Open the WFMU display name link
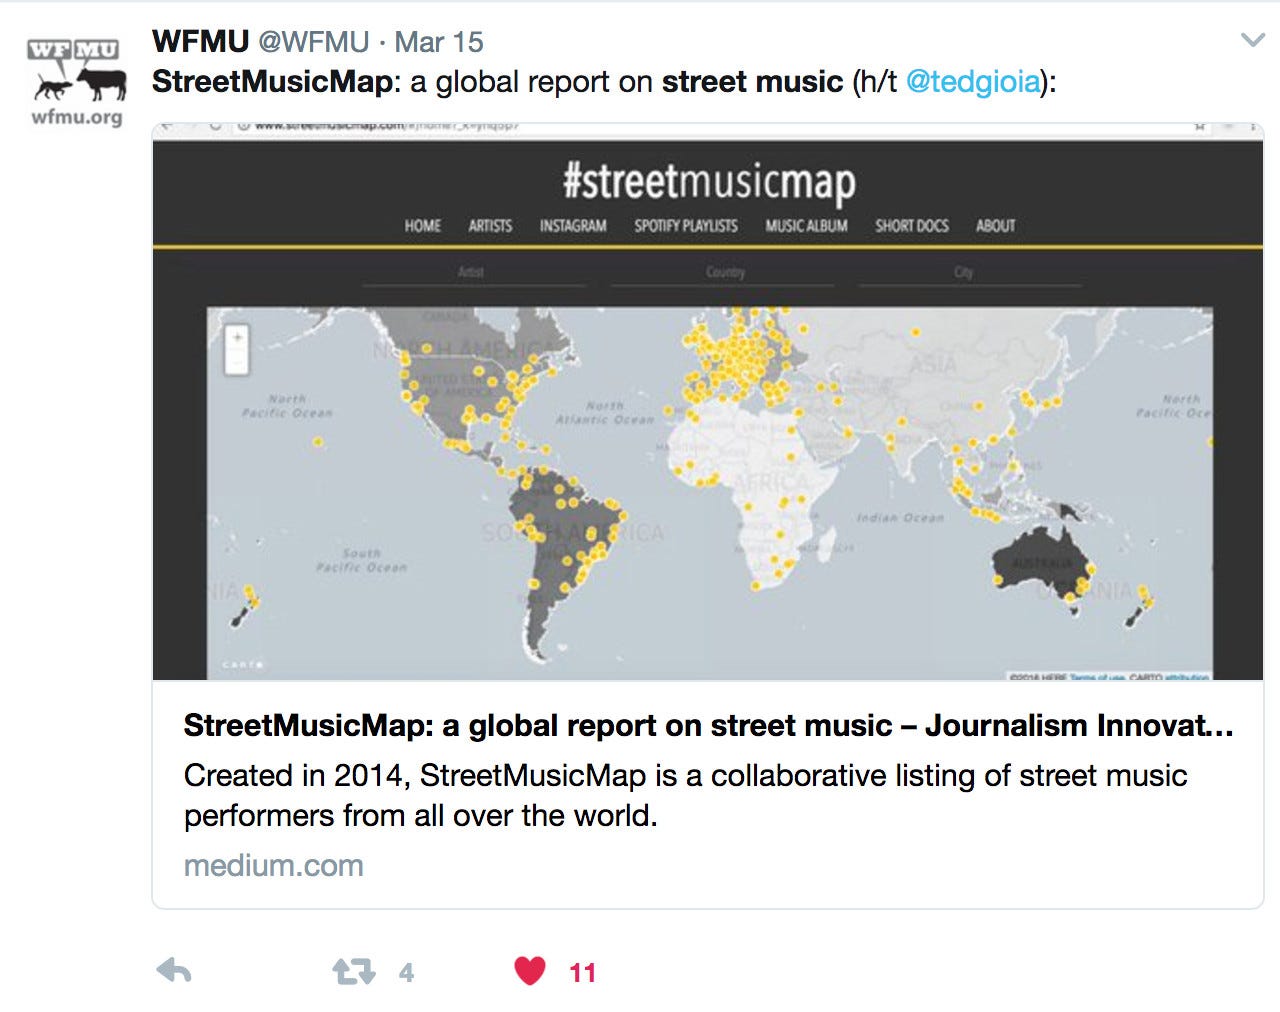Viewport: 1280px width, 1012px height. tap(200, 42)
